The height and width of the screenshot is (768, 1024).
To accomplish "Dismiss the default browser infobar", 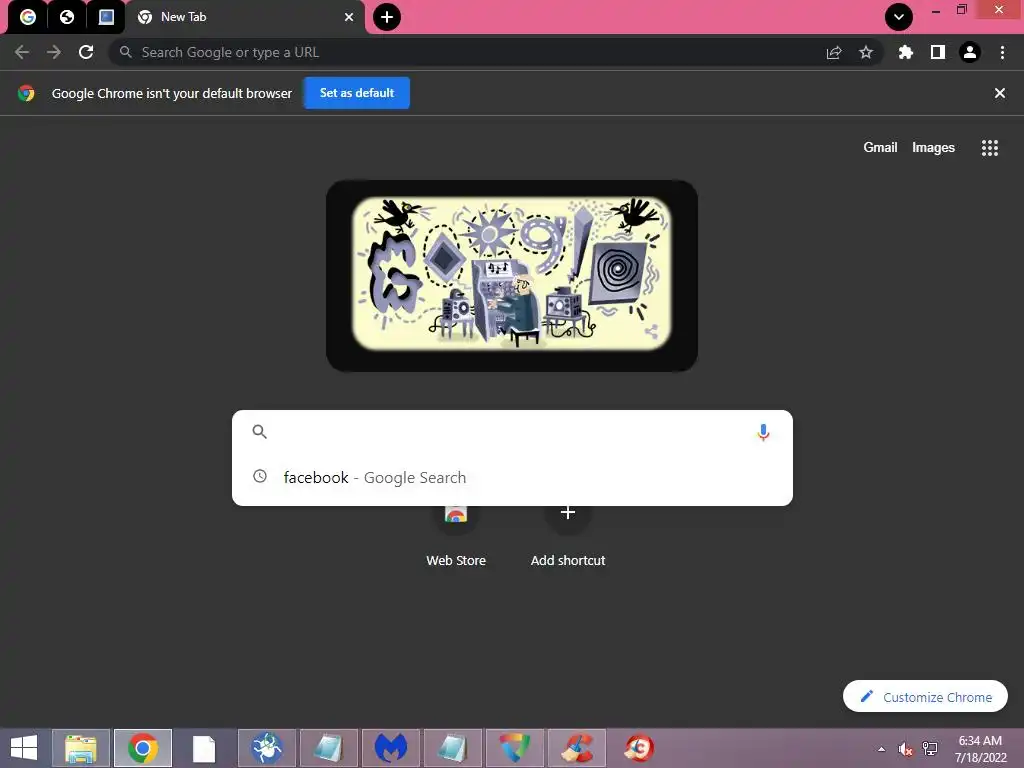I will (x=999, y=93).
